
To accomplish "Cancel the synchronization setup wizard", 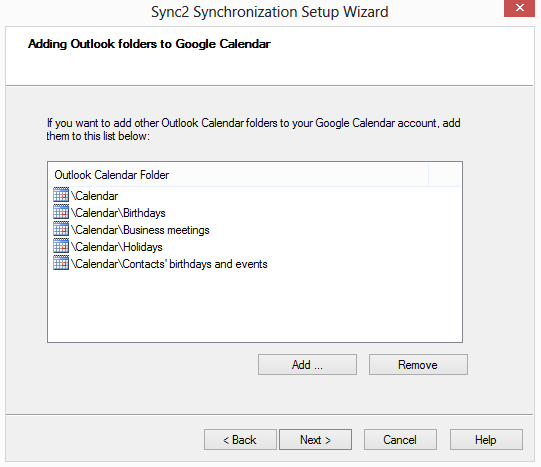I will 400,440.
